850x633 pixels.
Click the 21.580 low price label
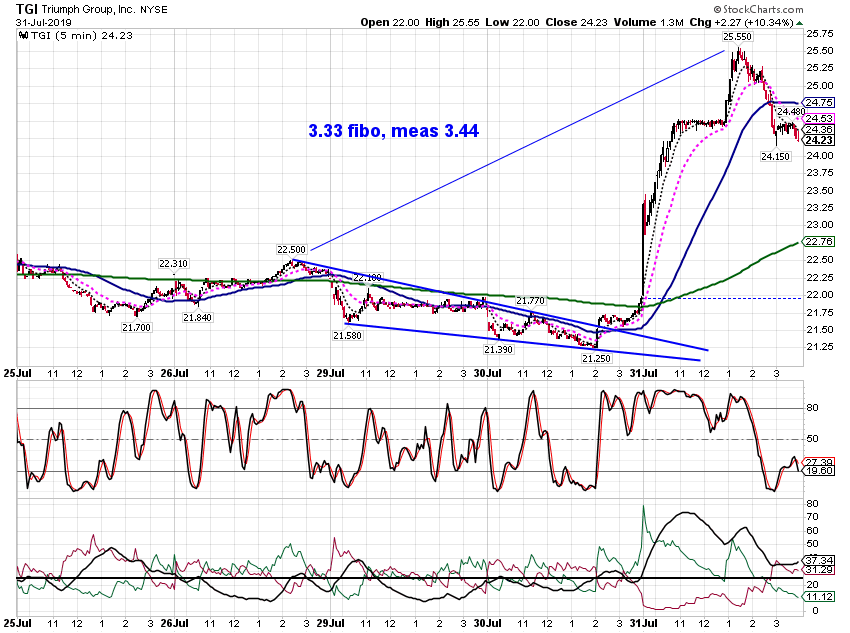[347, 336]
